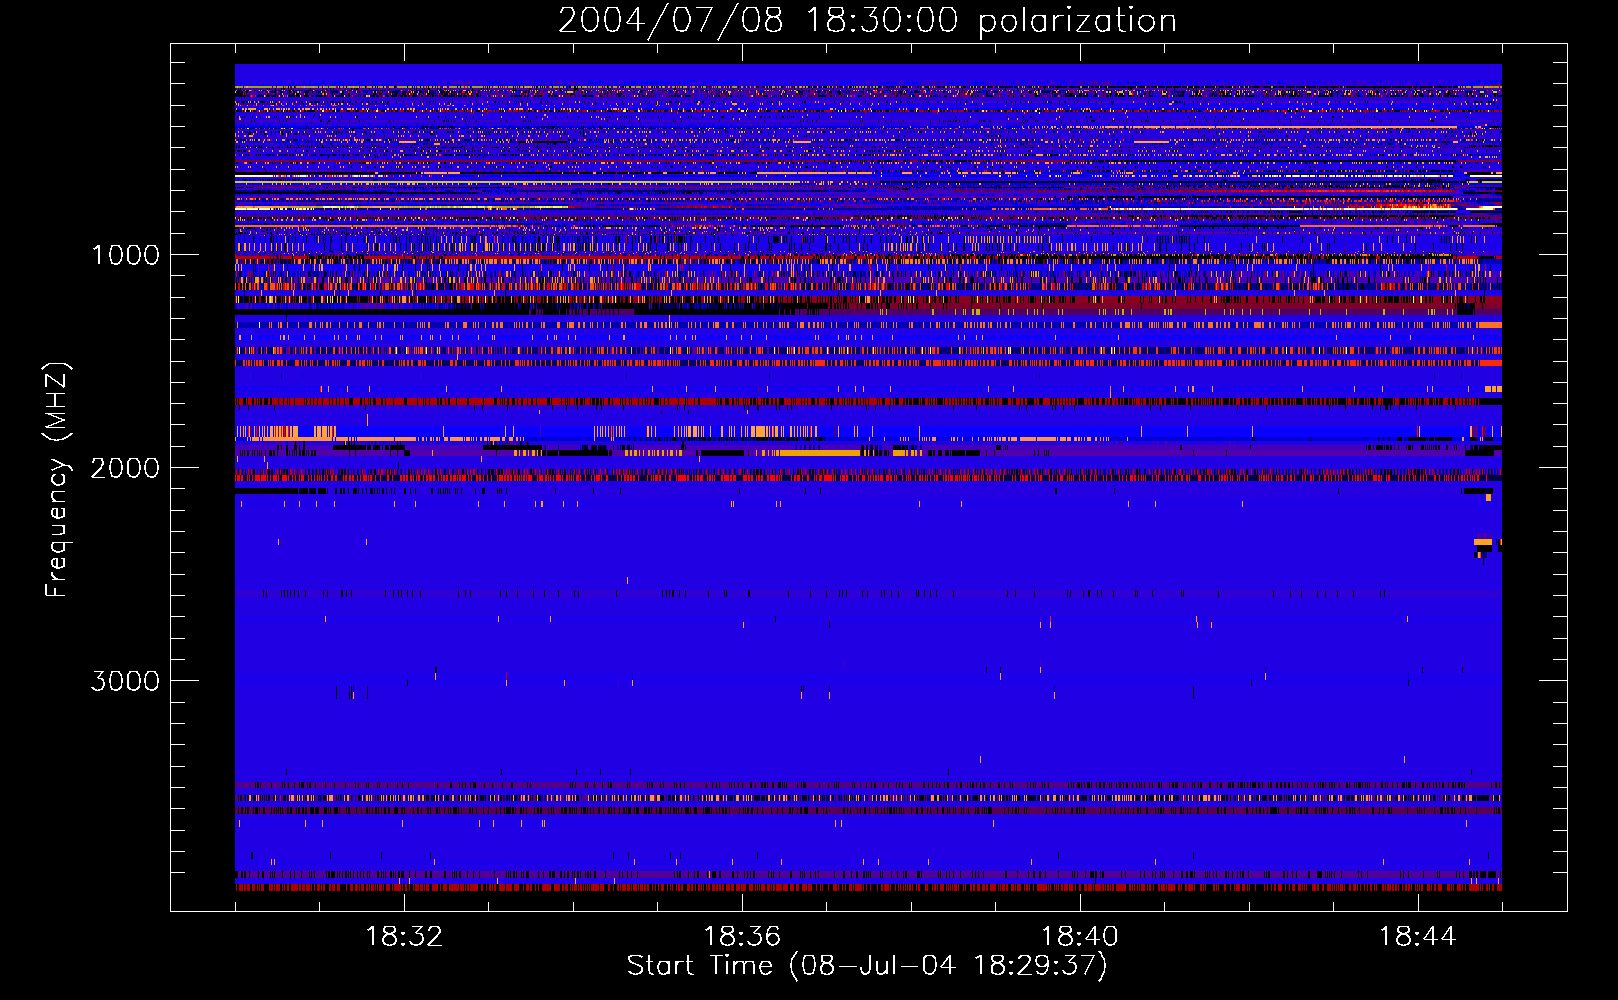Click the 18:44 time tick label
Screen dimensions: 1618x1000
click(1417, 937)
